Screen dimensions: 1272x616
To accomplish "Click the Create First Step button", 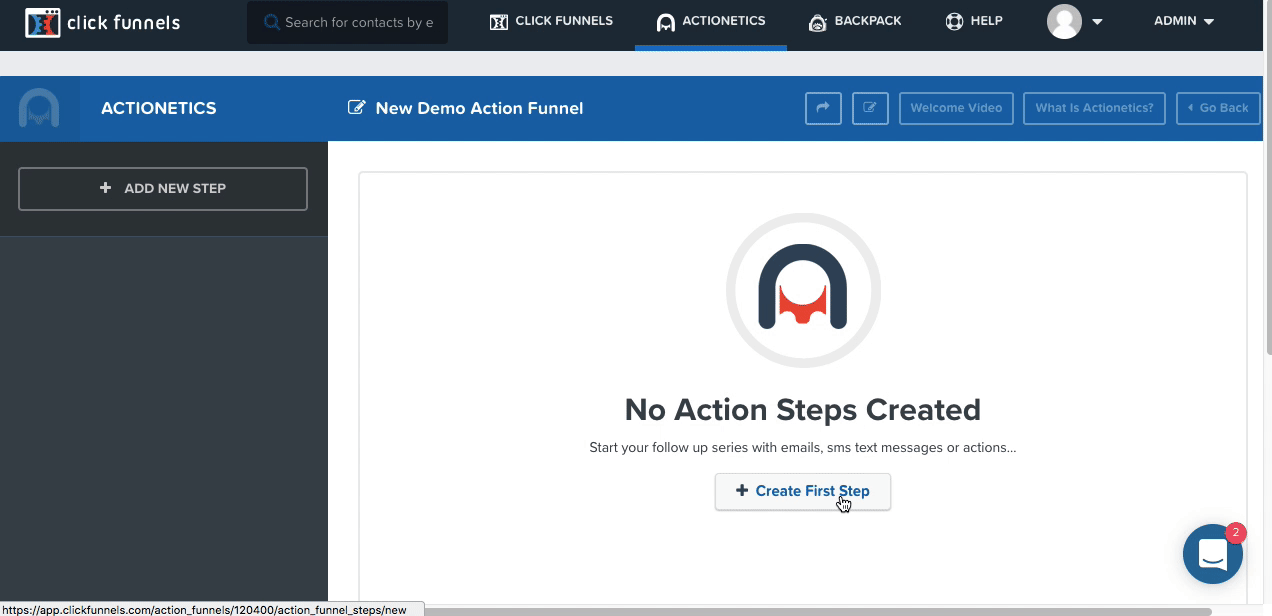I will pyautogui.click(x=803, y=491).
